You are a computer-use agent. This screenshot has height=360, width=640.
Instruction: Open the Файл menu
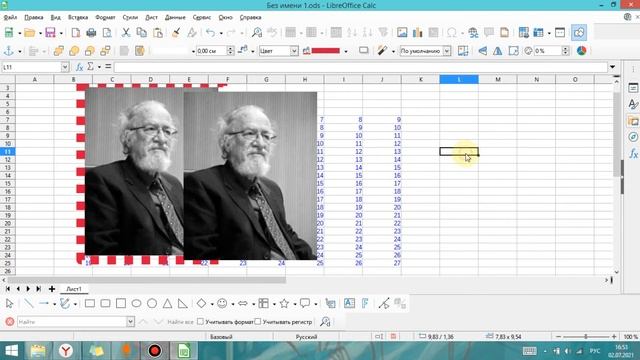point(10,17)
